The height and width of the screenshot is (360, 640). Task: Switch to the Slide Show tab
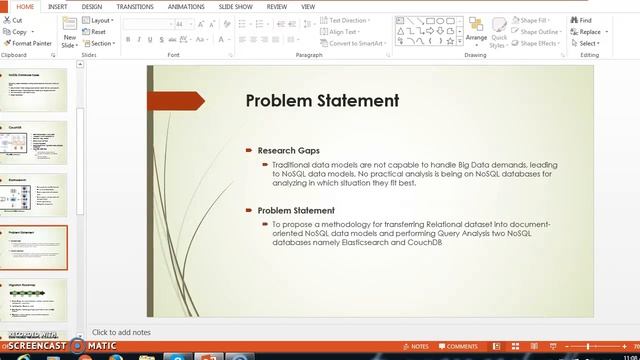click(x=236, y=7)
